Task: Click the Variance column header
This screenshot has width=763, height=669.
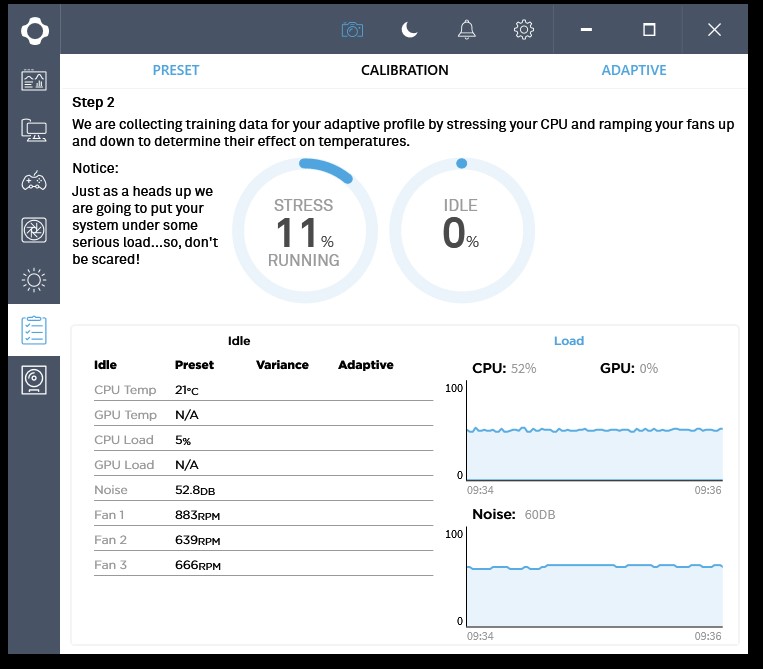Action: (282, 365)
